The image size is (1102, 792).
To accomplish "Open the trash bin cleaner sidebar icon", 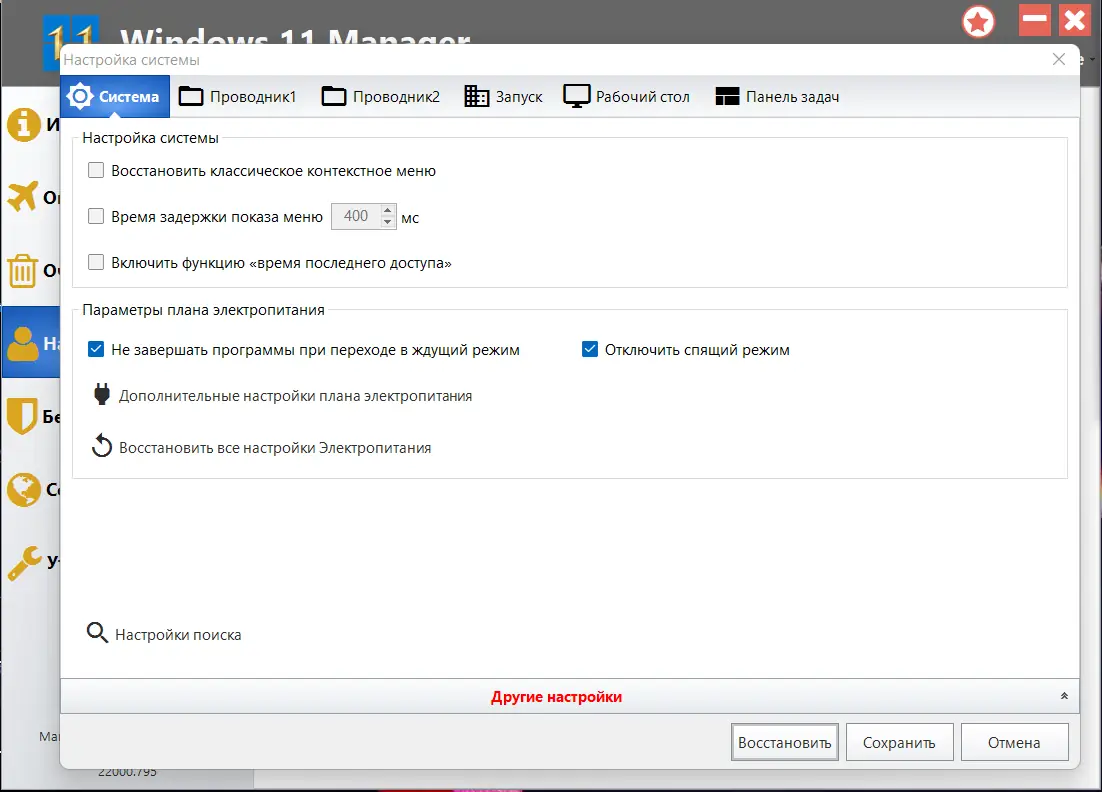I will coord(22,271).
